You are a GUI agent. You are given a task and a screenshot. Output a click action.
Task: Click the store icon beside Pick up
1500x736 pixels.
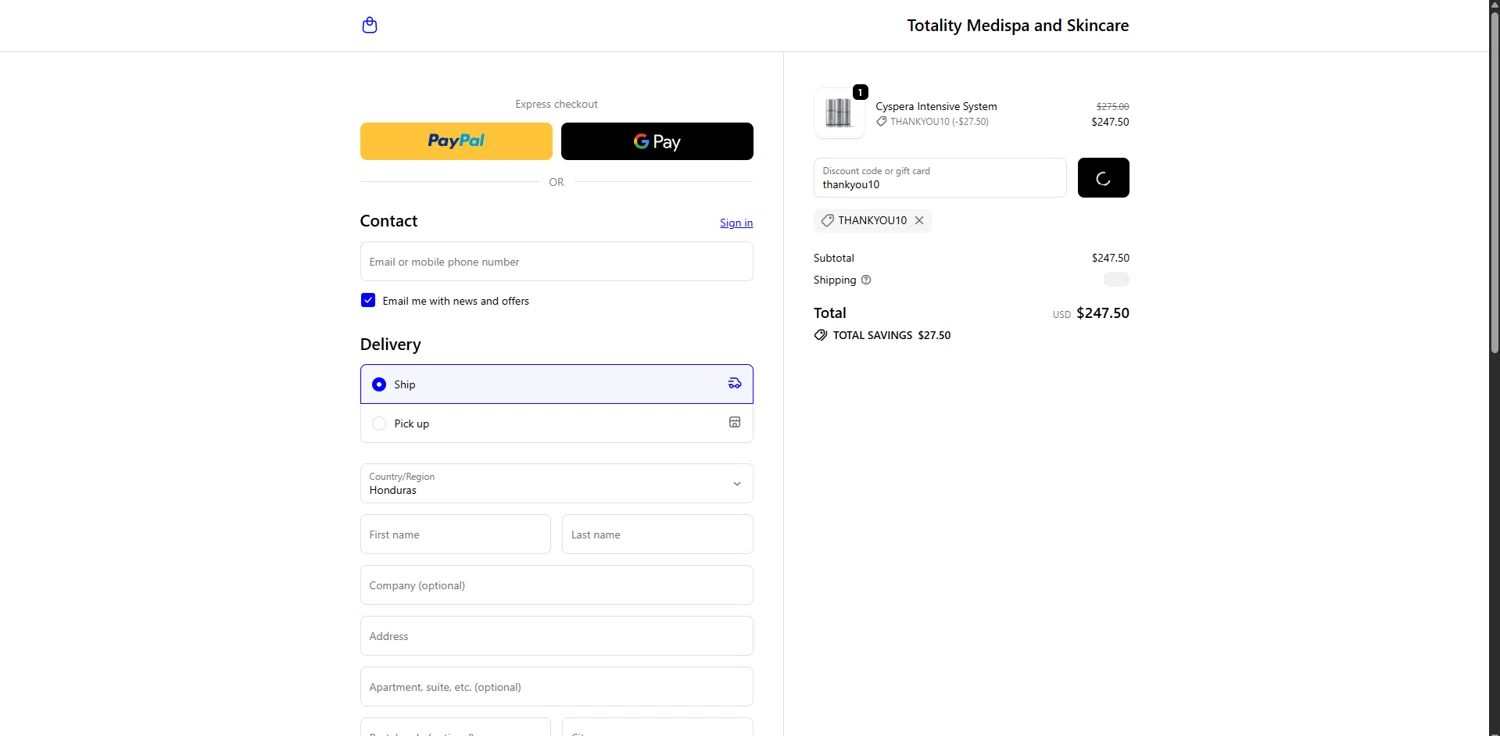[x=735, y=423]
